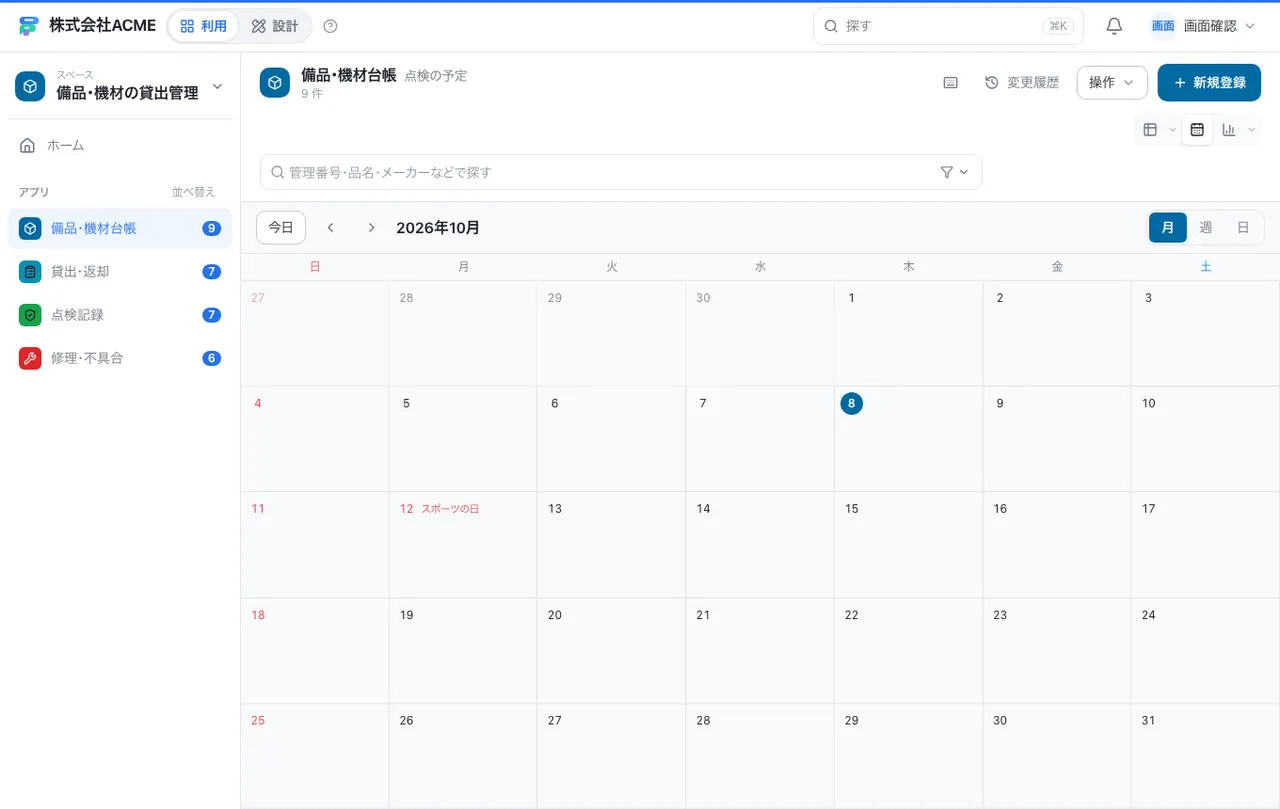1280x809 pixels.
Task: Switch to 設計 mode
Action: coord(275,26)
